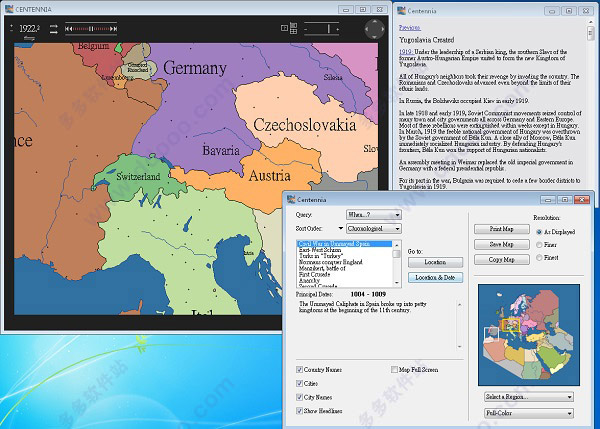Pause the timeline animation
Image resolution: width=600 pixels, height=429 pixels.
[x=91, y=29]
